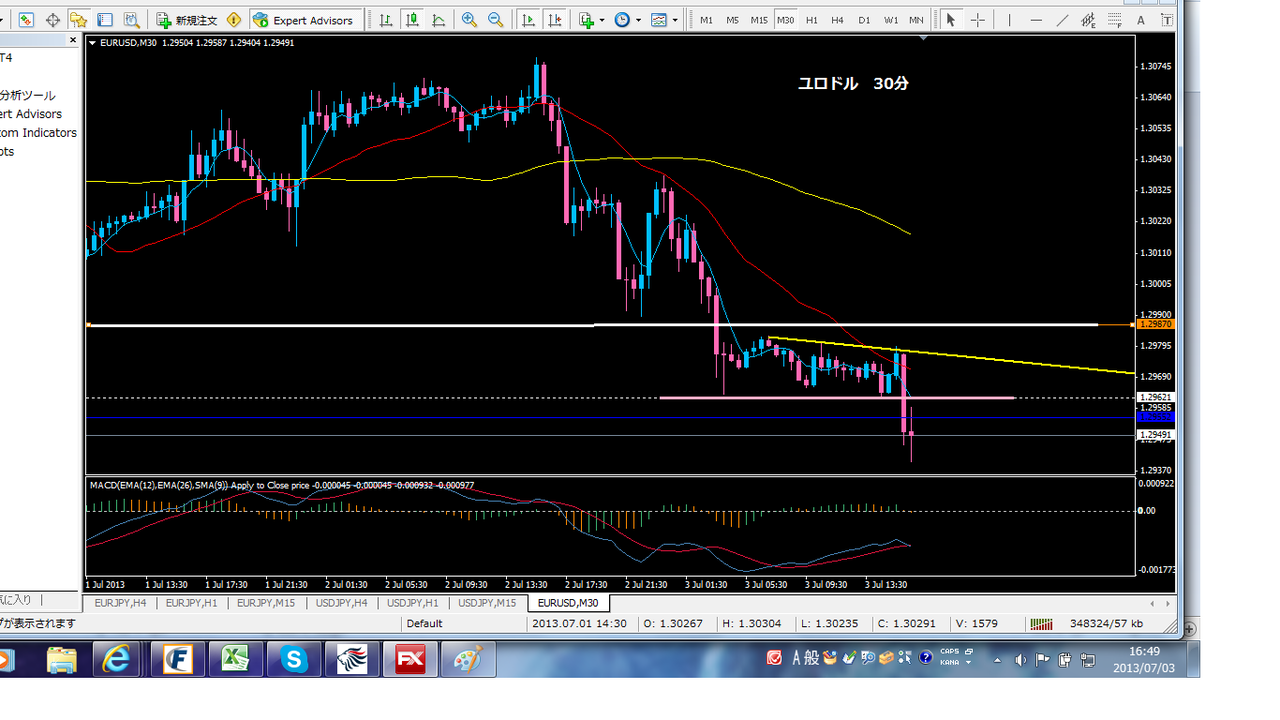Switch to the EURJPY,H4 chart tab
This screenshot has height=720, width=1280.
pyautogui.click(x=120, y=603)
